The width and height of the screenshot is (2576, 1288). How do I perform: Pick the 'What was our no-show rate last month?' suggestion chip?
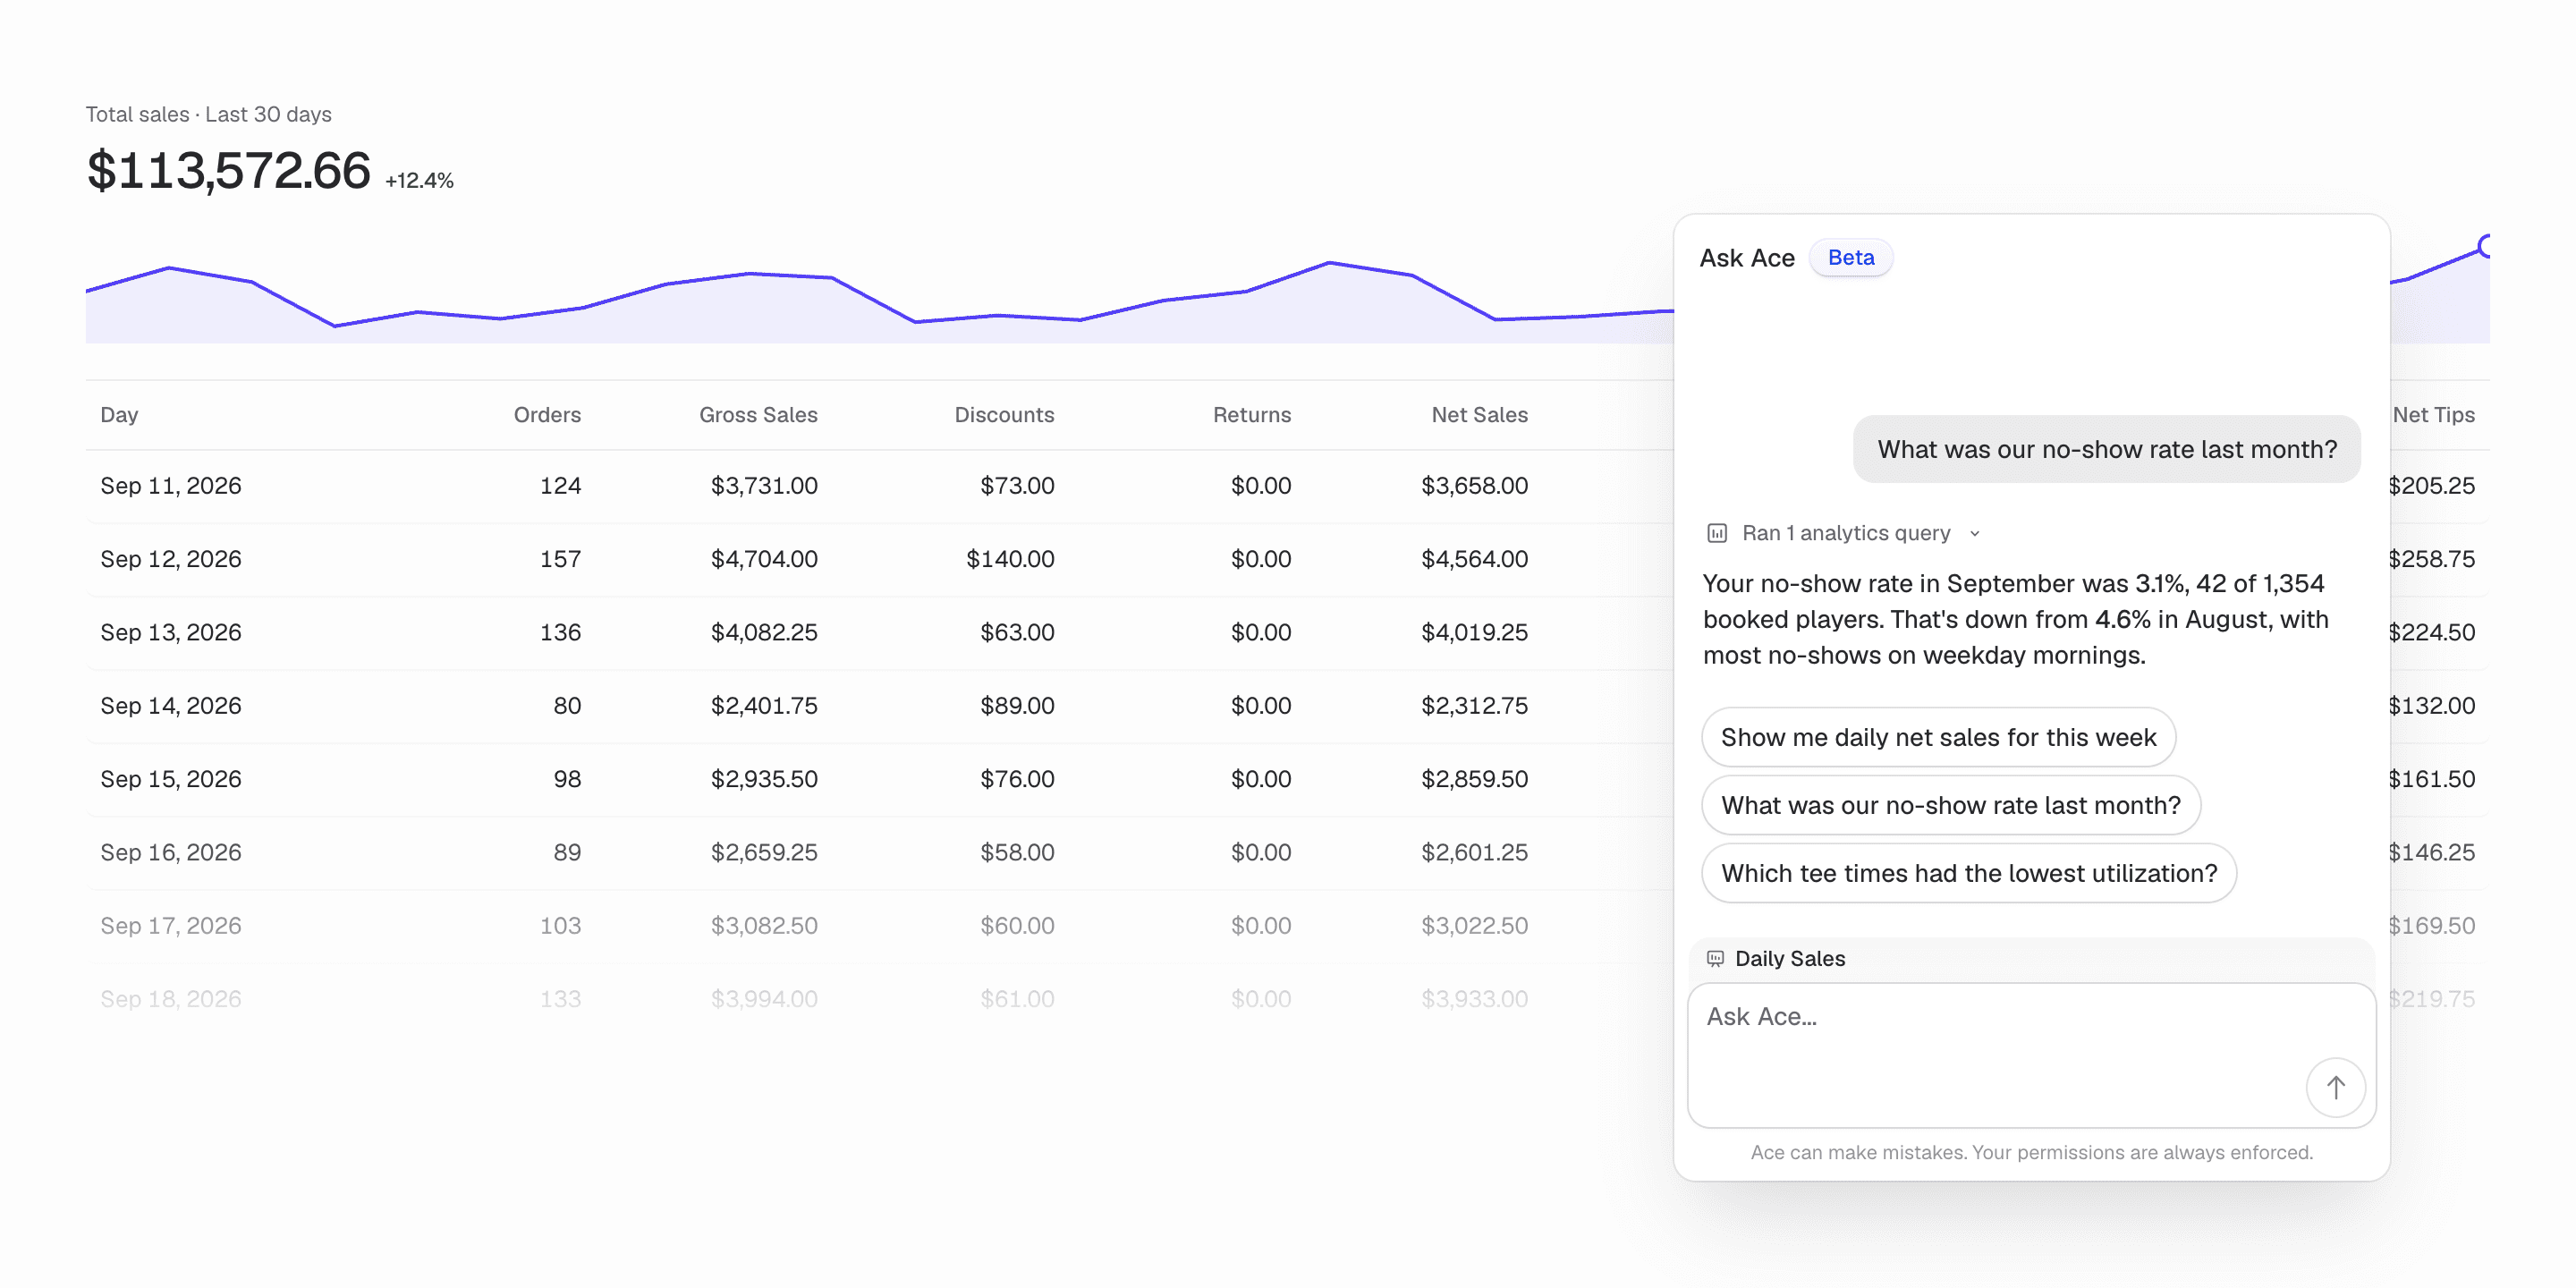tap(1950, 805)
